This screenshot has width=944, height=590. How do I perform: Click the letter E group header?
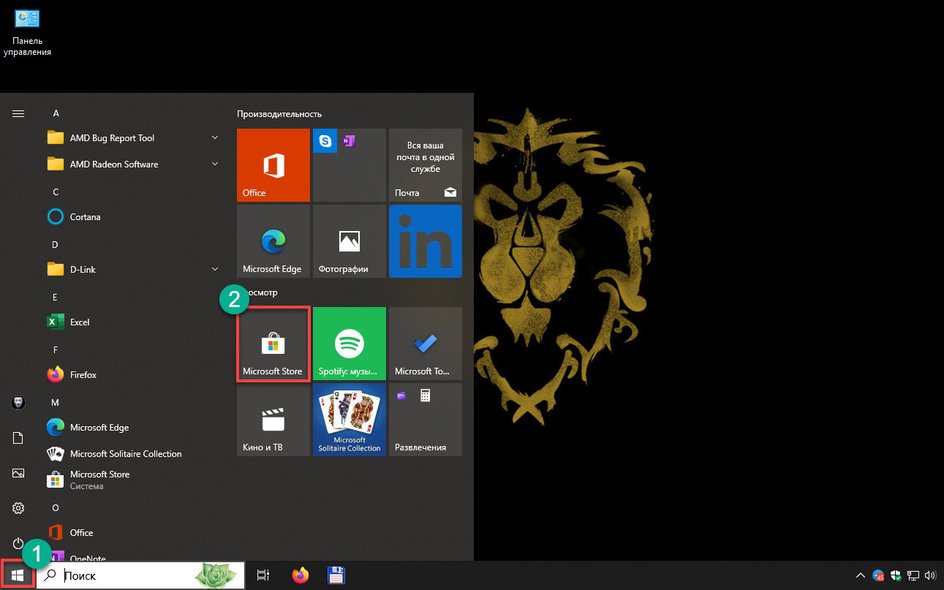click(55, 297)
